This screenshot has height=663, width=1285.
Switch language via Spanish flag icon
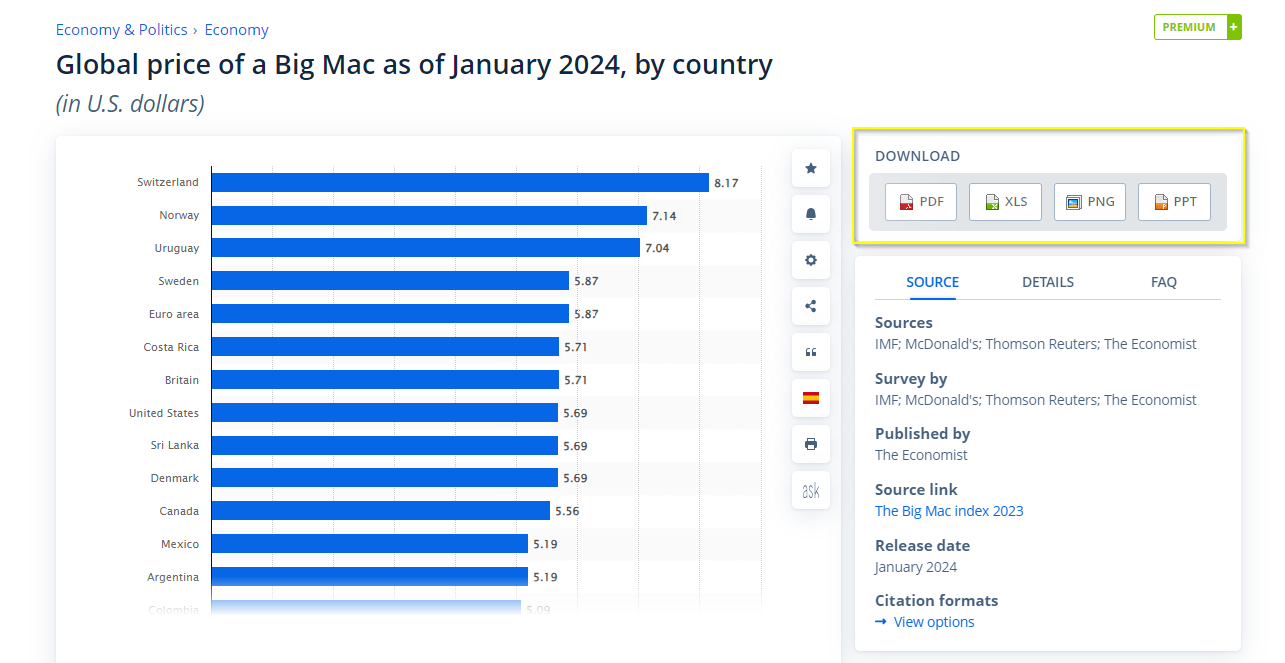[811, 398]
